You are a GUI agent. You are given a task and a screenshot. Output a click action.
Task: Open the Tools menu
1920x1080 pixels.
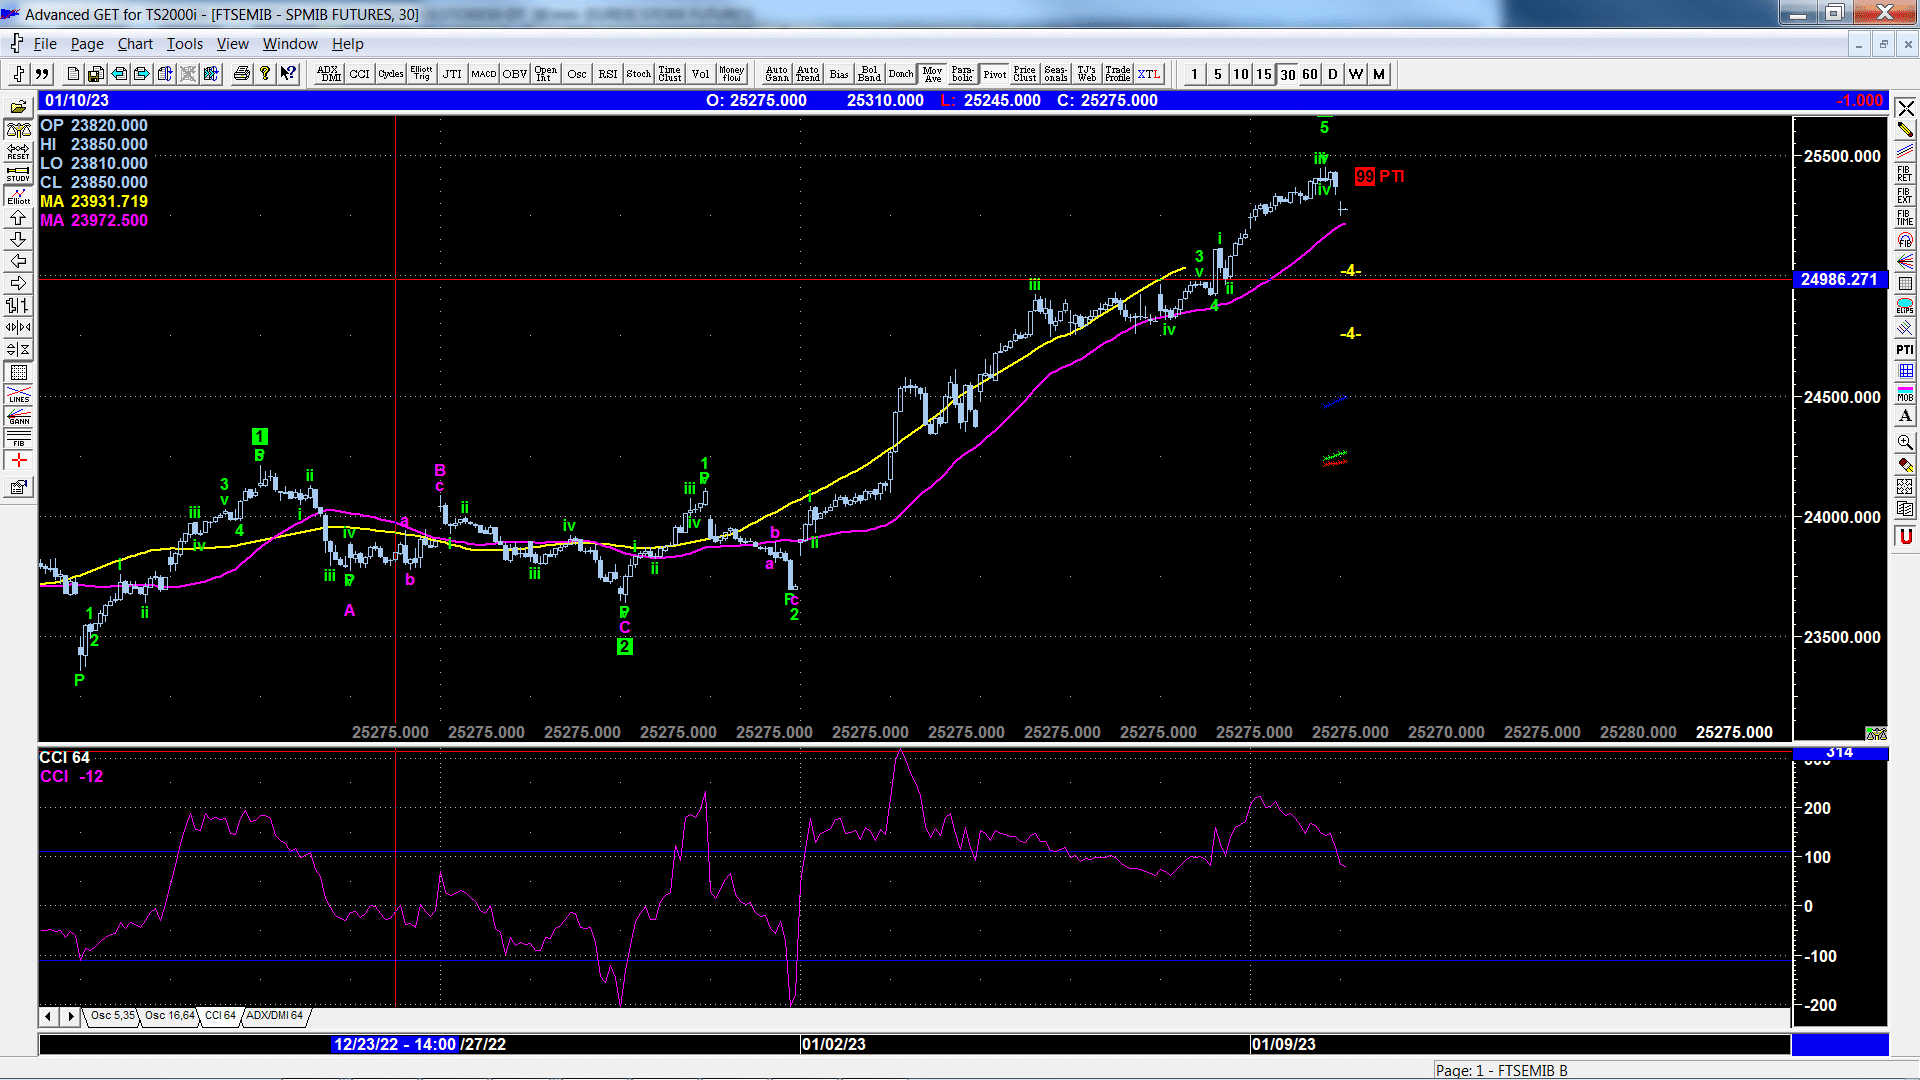tap(185, 44)
